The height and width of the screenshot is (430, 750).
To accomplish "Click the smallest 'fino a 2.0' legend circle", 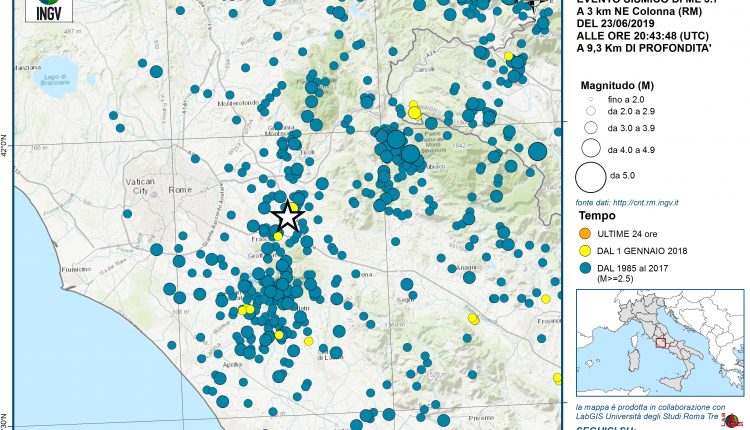I will 590,100.
